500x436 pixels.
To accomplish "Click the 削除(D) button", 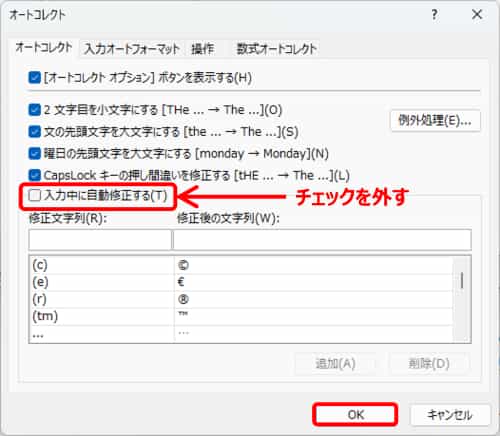I will 429,363.
